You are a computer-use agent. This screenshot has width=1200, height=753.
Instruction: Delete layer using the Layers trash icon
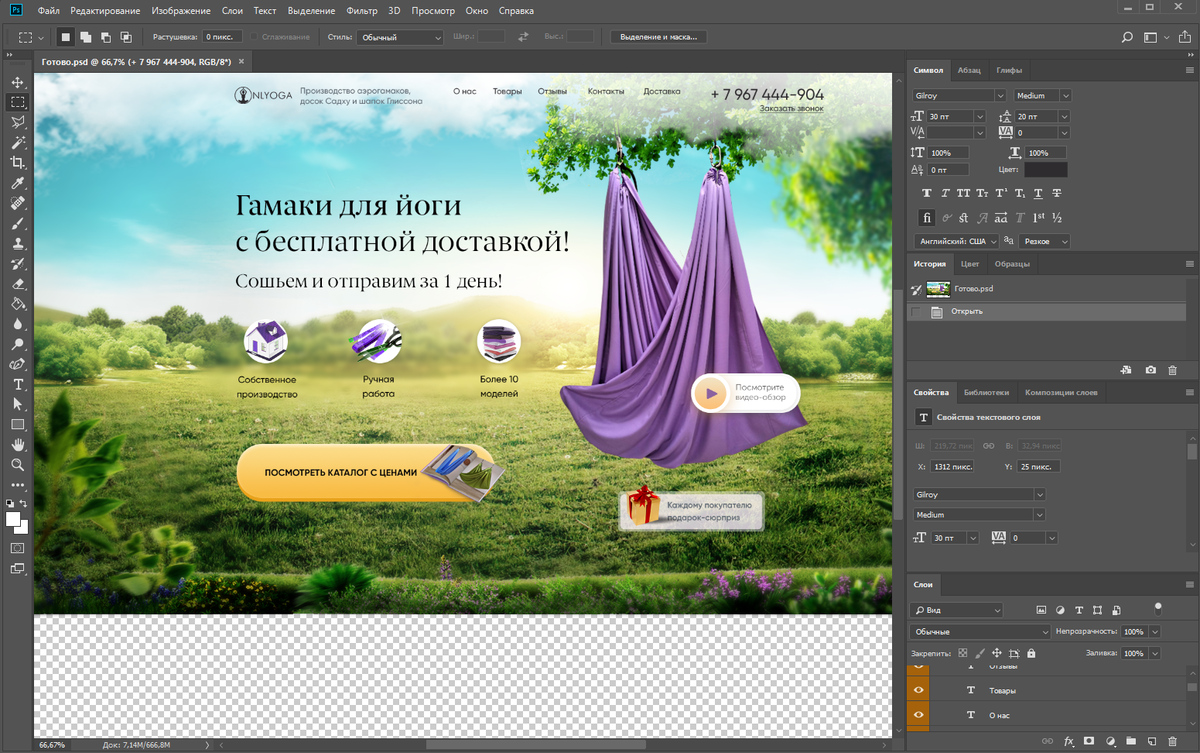(1173, 741)
